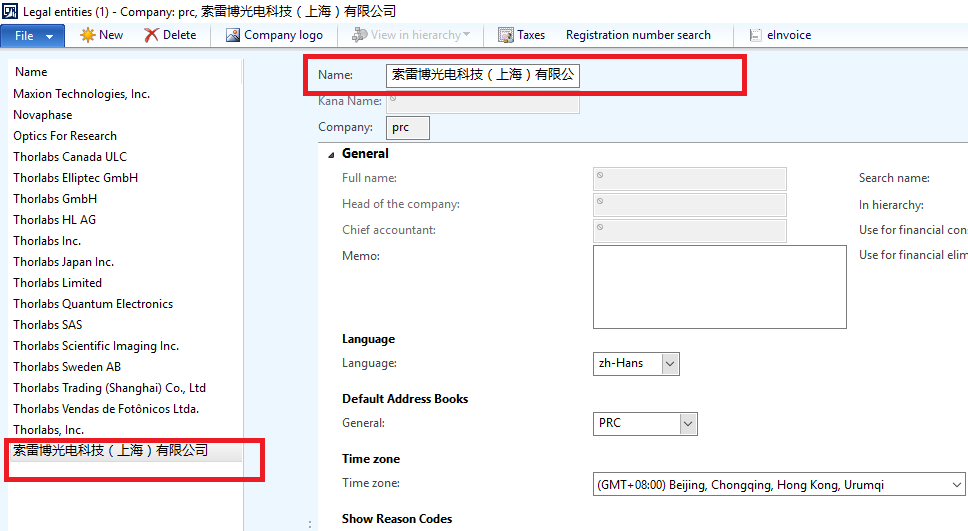Open the Time zone dropdown
Viewport: 968px width, 531px height.
coord(956,485)
